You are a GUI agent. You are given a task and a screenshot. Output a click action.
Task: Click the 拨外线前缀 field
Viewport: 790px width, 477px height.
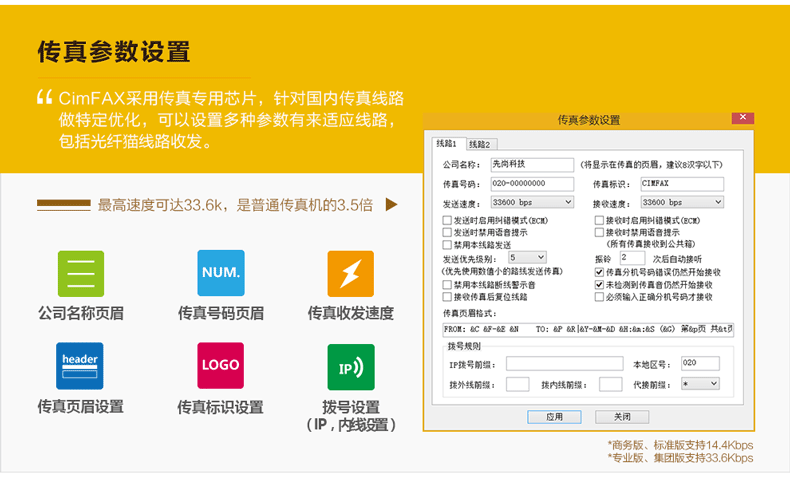tap(517, 384)
